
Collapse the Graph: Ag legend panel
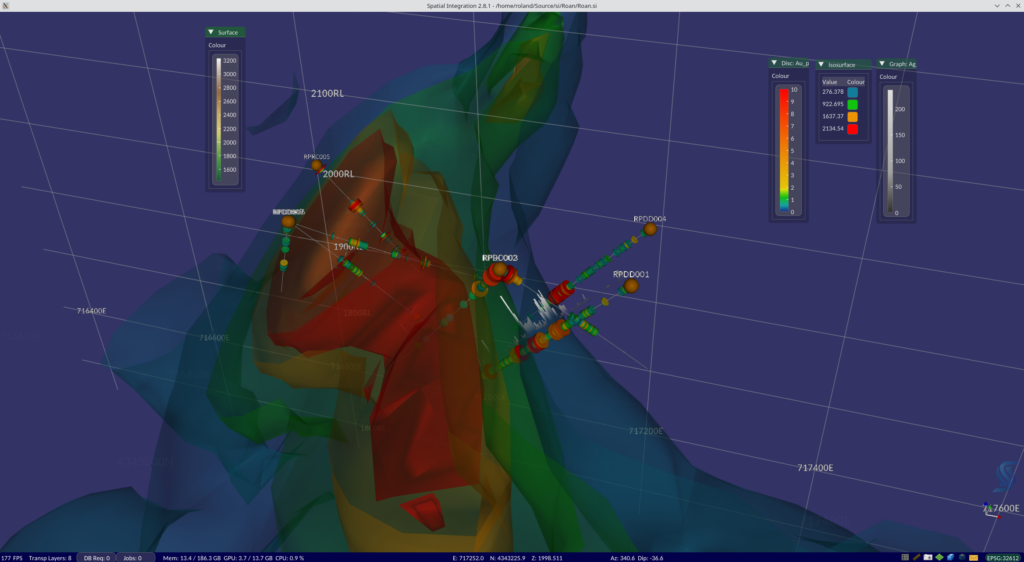coord(882,64)
